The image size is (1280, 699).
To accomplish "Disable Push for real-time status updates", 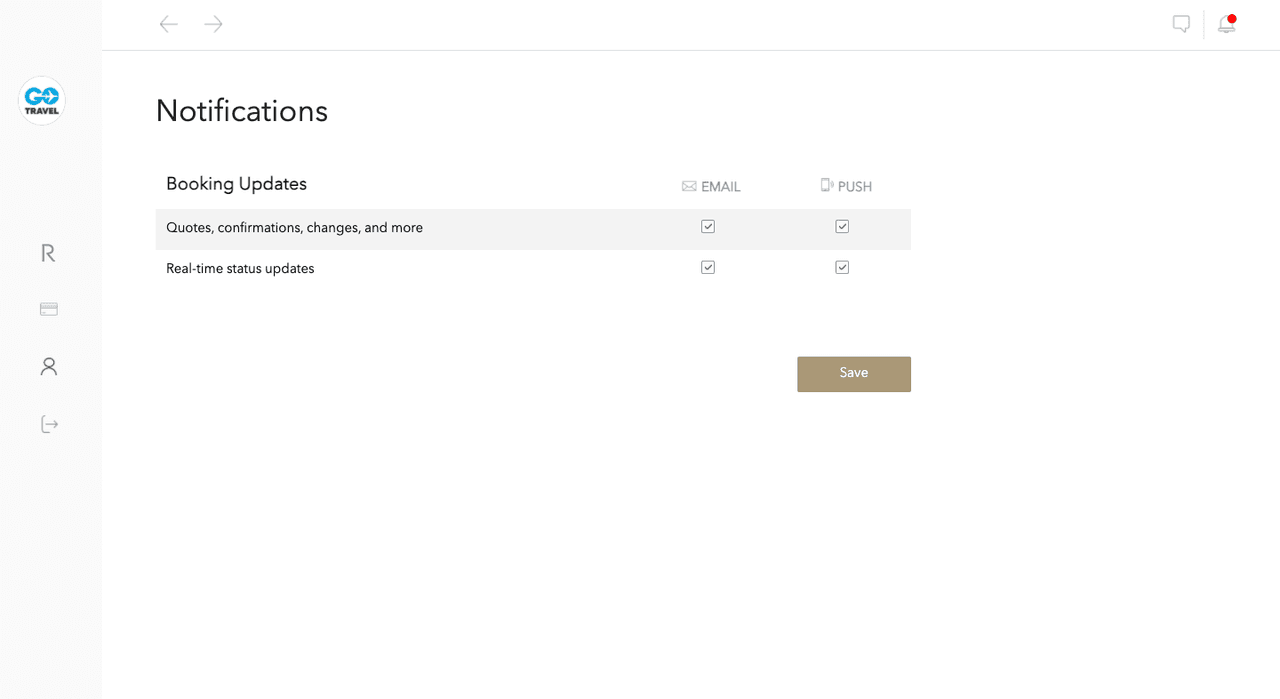I will 842,267.
